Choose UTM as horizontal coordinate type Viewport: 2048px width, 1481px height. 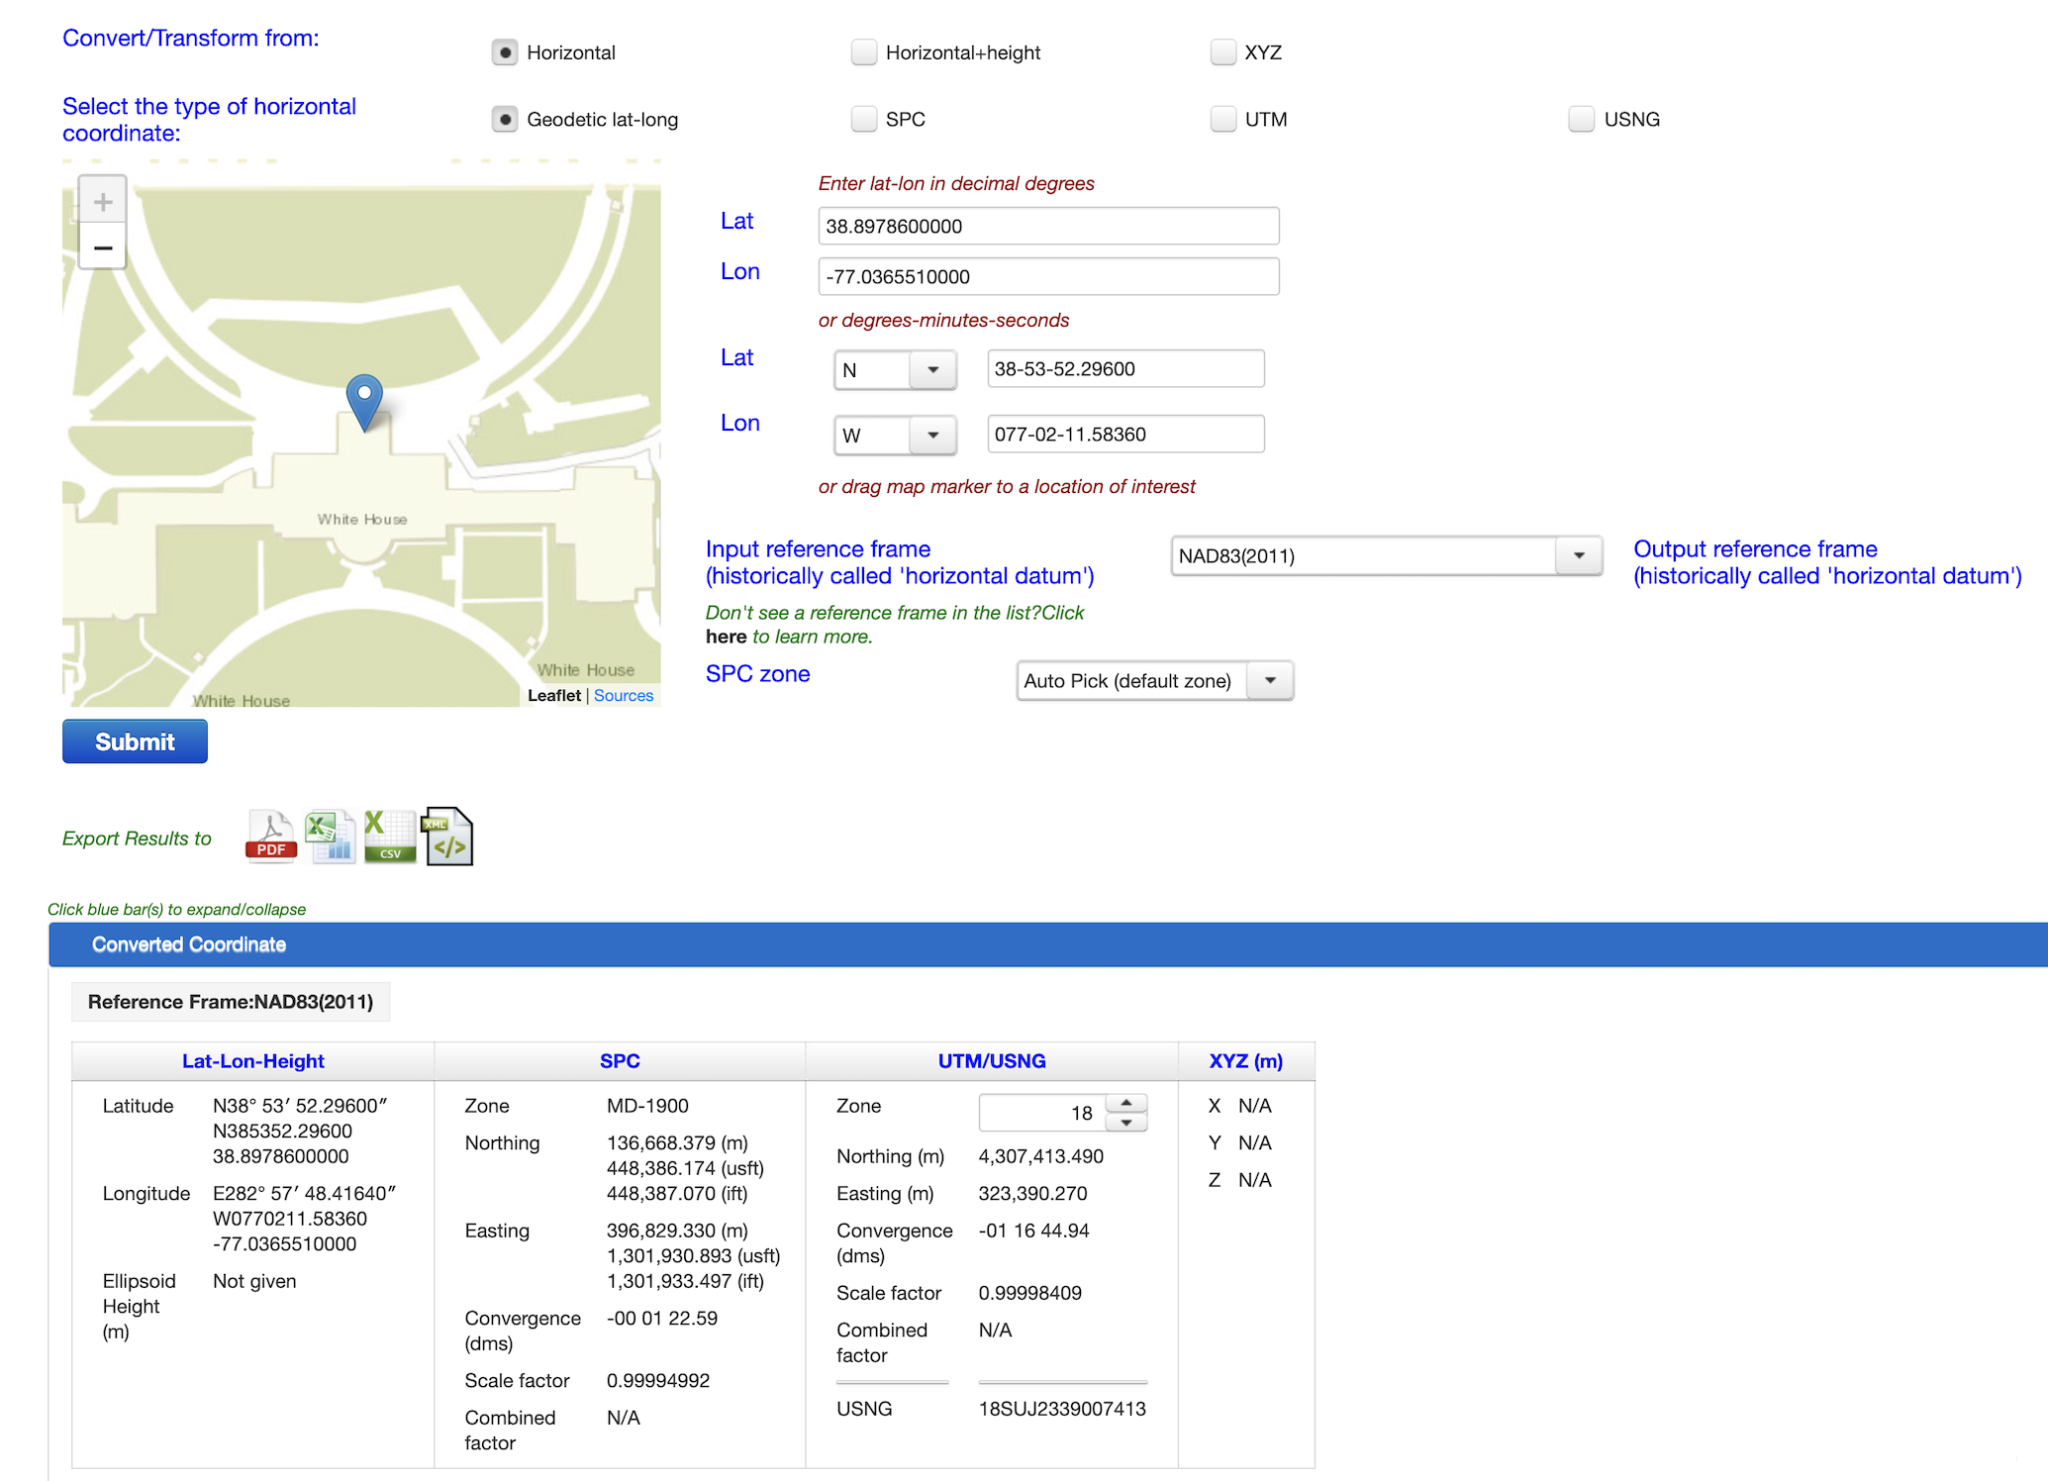click(1222, 119)
